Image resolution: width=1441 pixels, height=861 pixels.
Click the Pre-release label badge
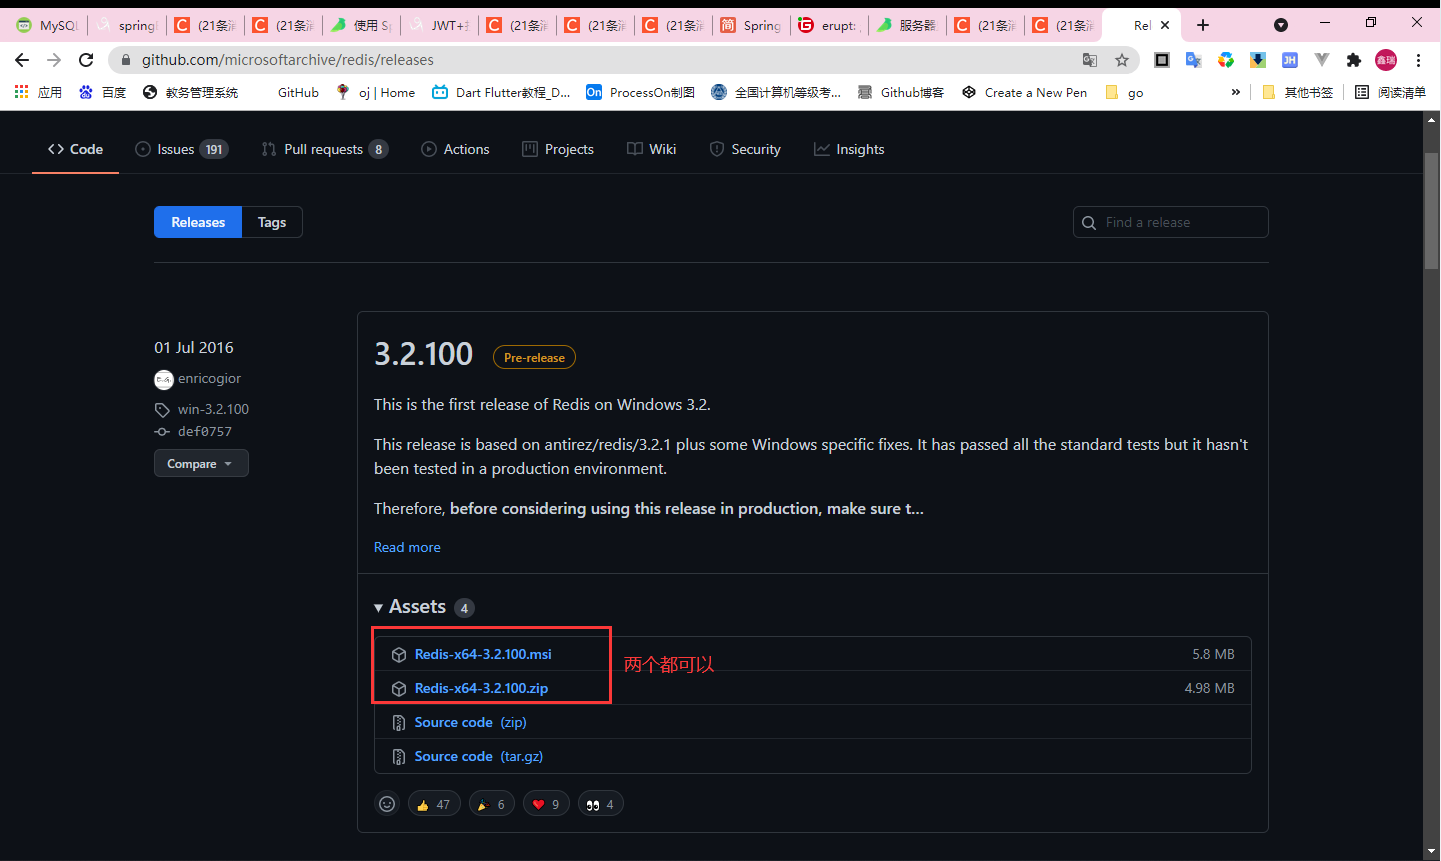(x=534, y=357)
